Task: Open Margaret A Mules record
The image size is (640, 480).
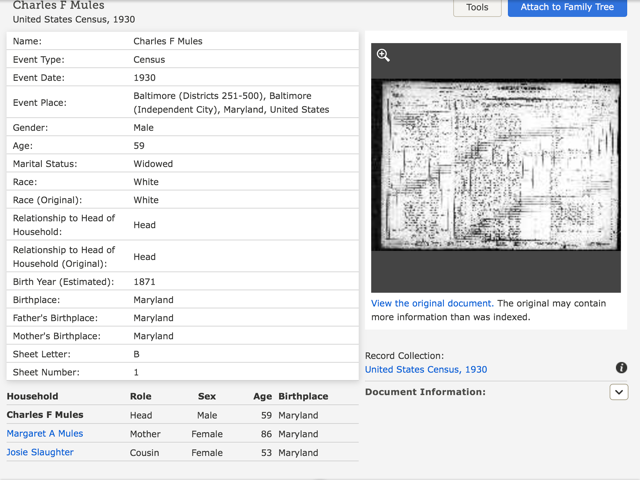Action: 45,434
